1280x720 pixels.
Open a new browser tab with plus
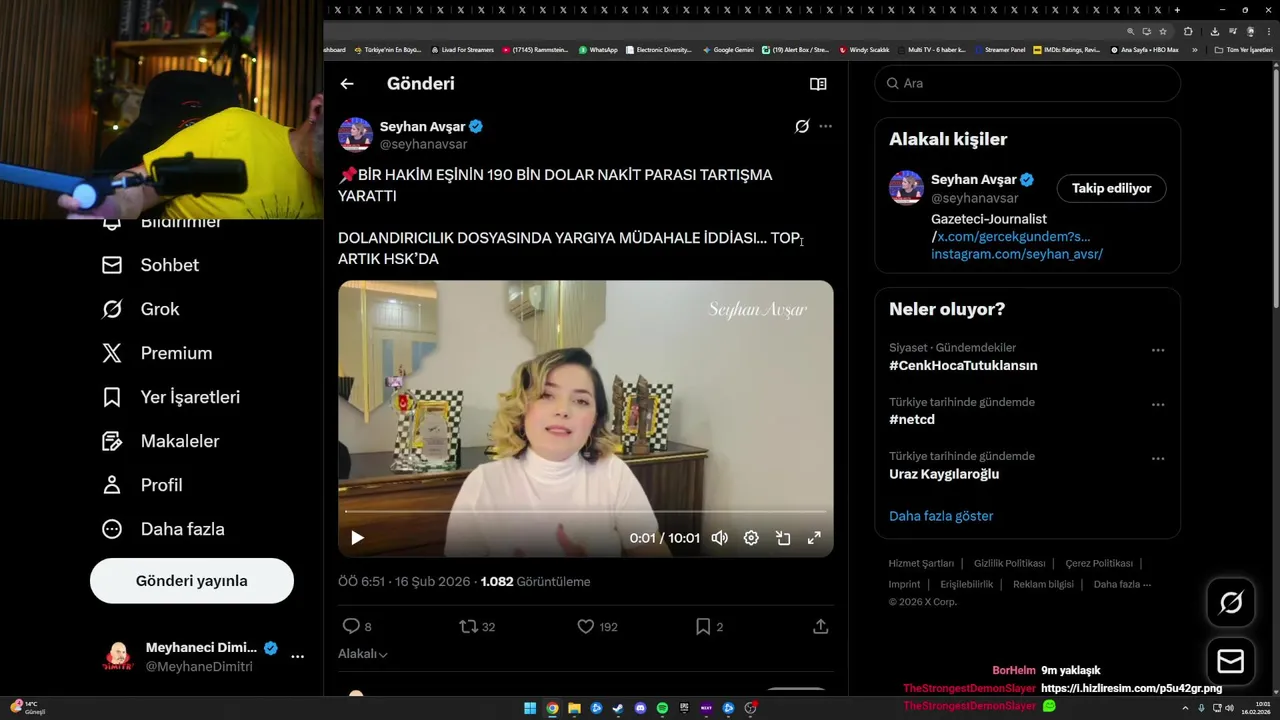pos(1177,10)
